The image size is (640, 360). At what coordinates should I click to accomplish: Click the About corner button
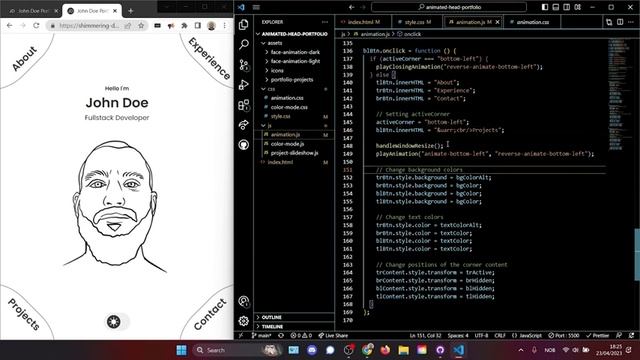pos(24,58)
